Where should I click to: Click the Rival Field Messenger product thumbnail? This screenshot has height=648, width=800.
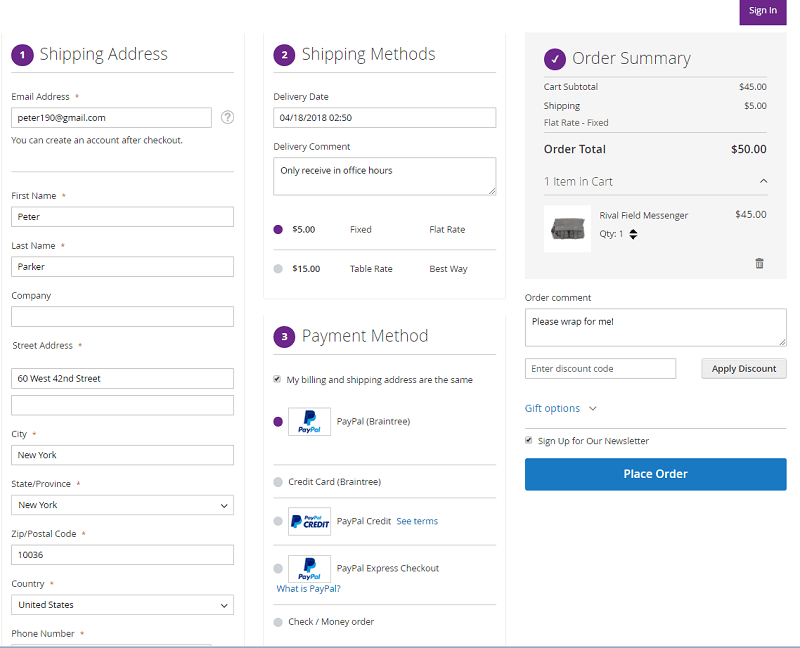tap(567, 229)
